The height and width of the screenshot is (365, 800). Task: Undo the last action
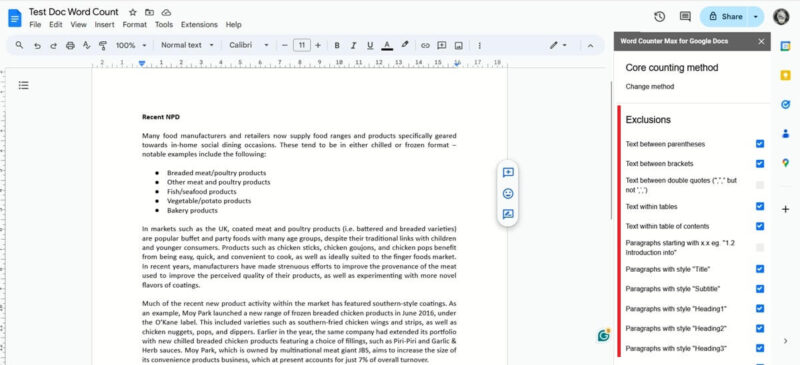37,45
